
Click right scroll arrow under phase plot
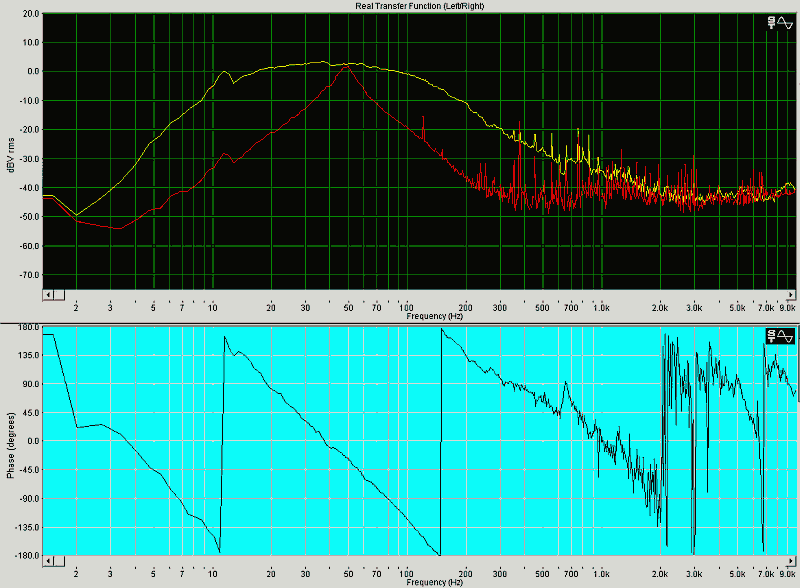(x=791, y=561)
